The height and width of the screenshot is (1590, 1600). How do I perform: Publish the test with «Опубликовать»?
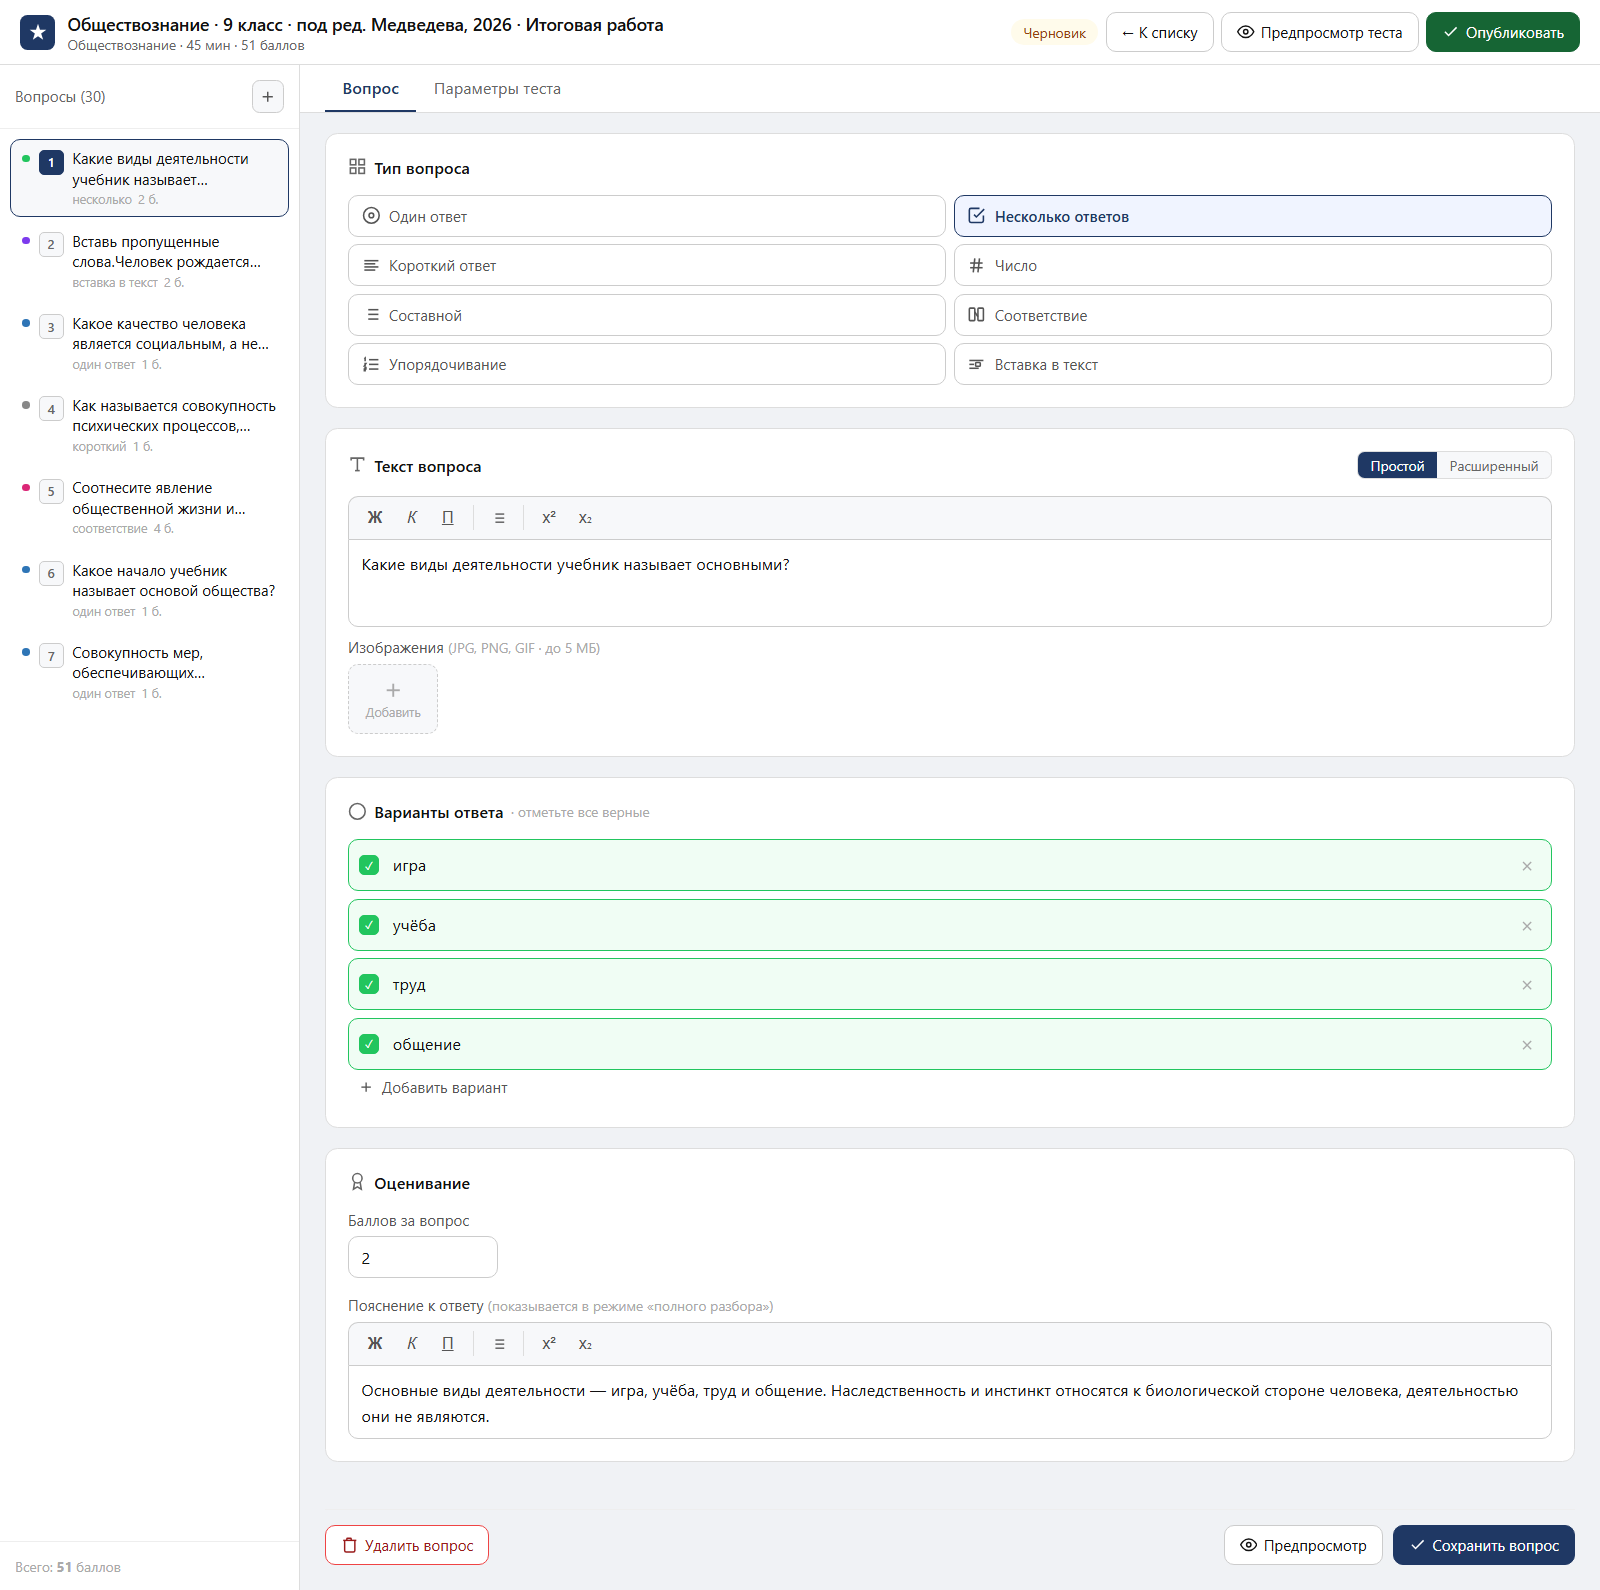pyautogui.click(x=1502, y=32)
